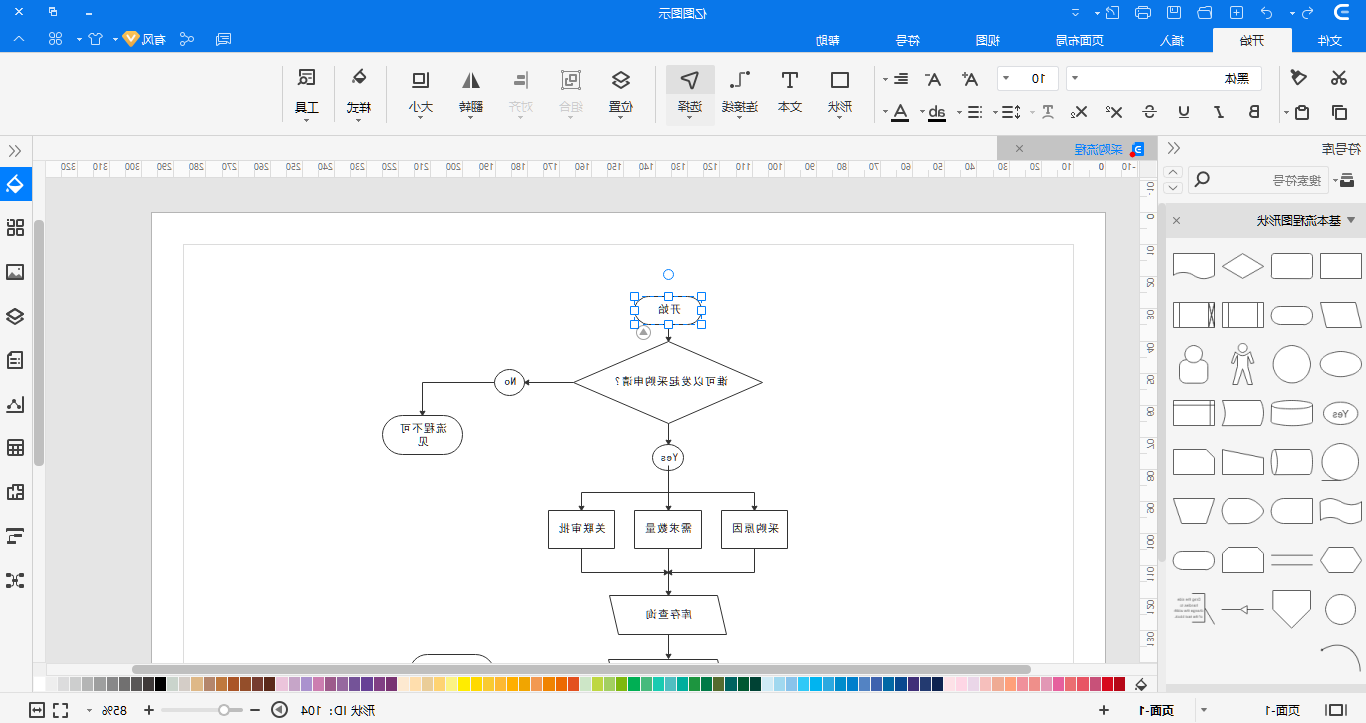Image resolution: width=1366 pixels, height=723 pixels.
Task: Increase font size with A+ icon
Action: 970,78
